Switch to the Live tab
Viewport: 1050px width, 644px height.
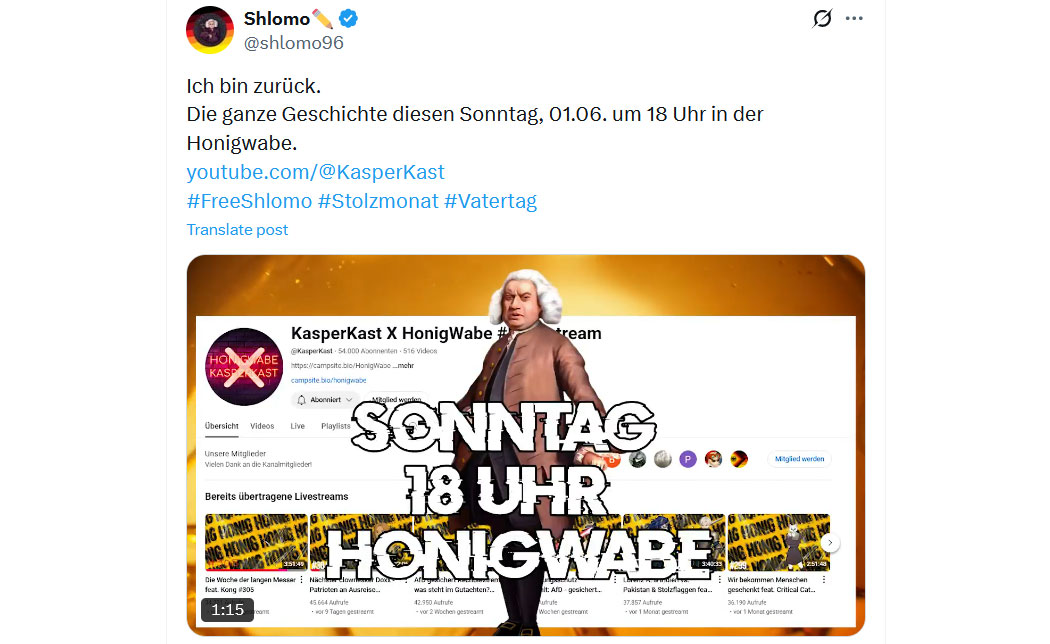(x=297, y=426)
